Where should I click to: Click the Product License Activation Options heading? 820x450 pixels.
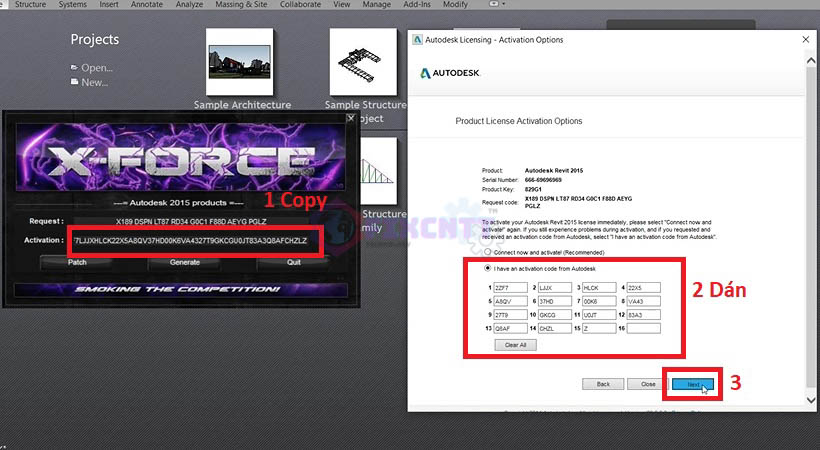pyautogui.click(x=519, y=121)
